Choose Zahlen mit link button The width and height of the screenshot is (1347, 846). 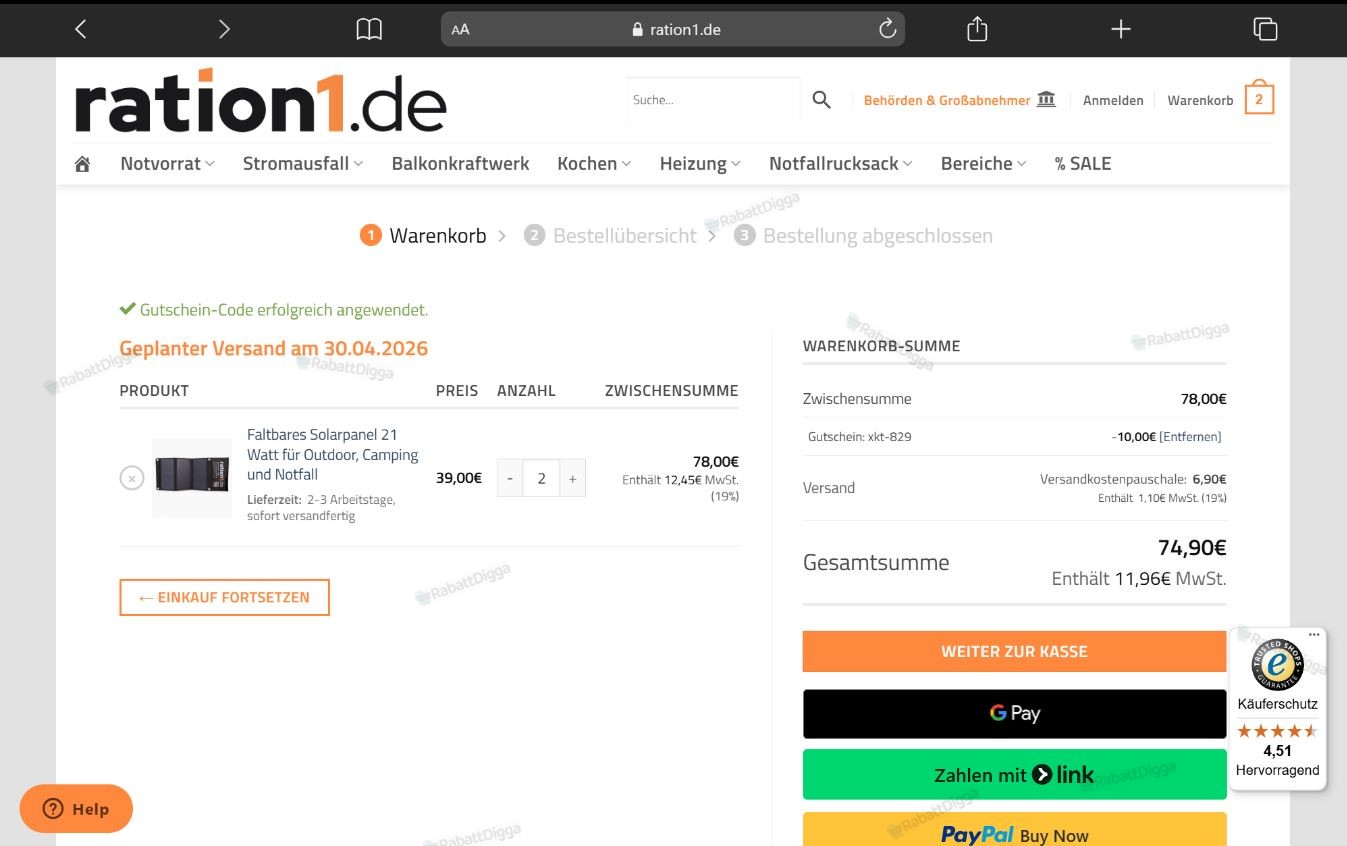coord(1014,774)
